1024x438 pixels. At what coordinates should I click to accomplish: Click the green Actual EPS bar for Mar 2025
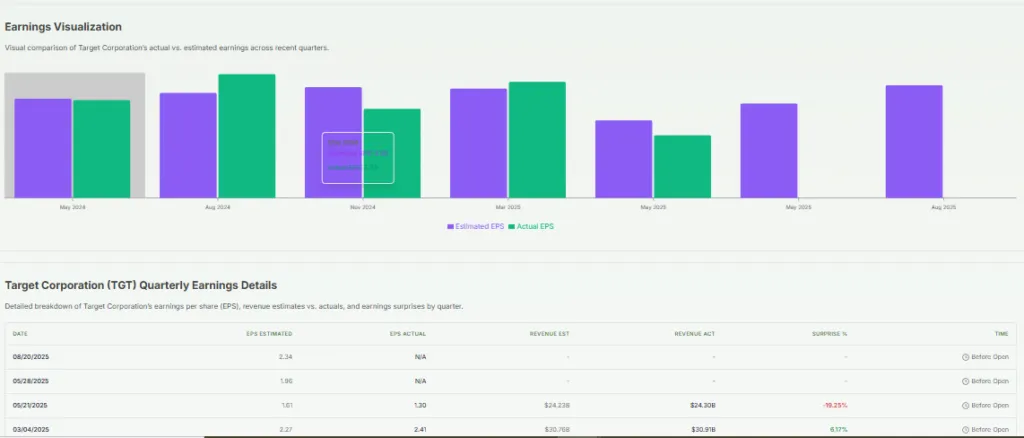(x=537, y=140)
